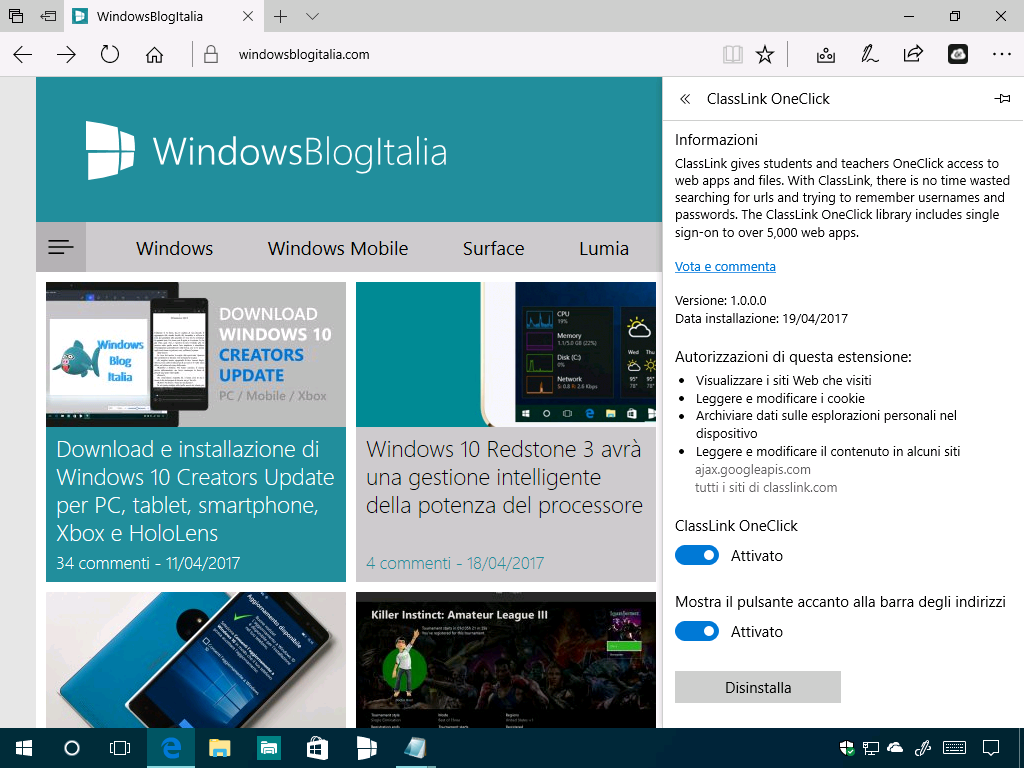This screenshot has height=768, width=1024.
Task: Open the Vota e commenta link
Action: [725, 266]
